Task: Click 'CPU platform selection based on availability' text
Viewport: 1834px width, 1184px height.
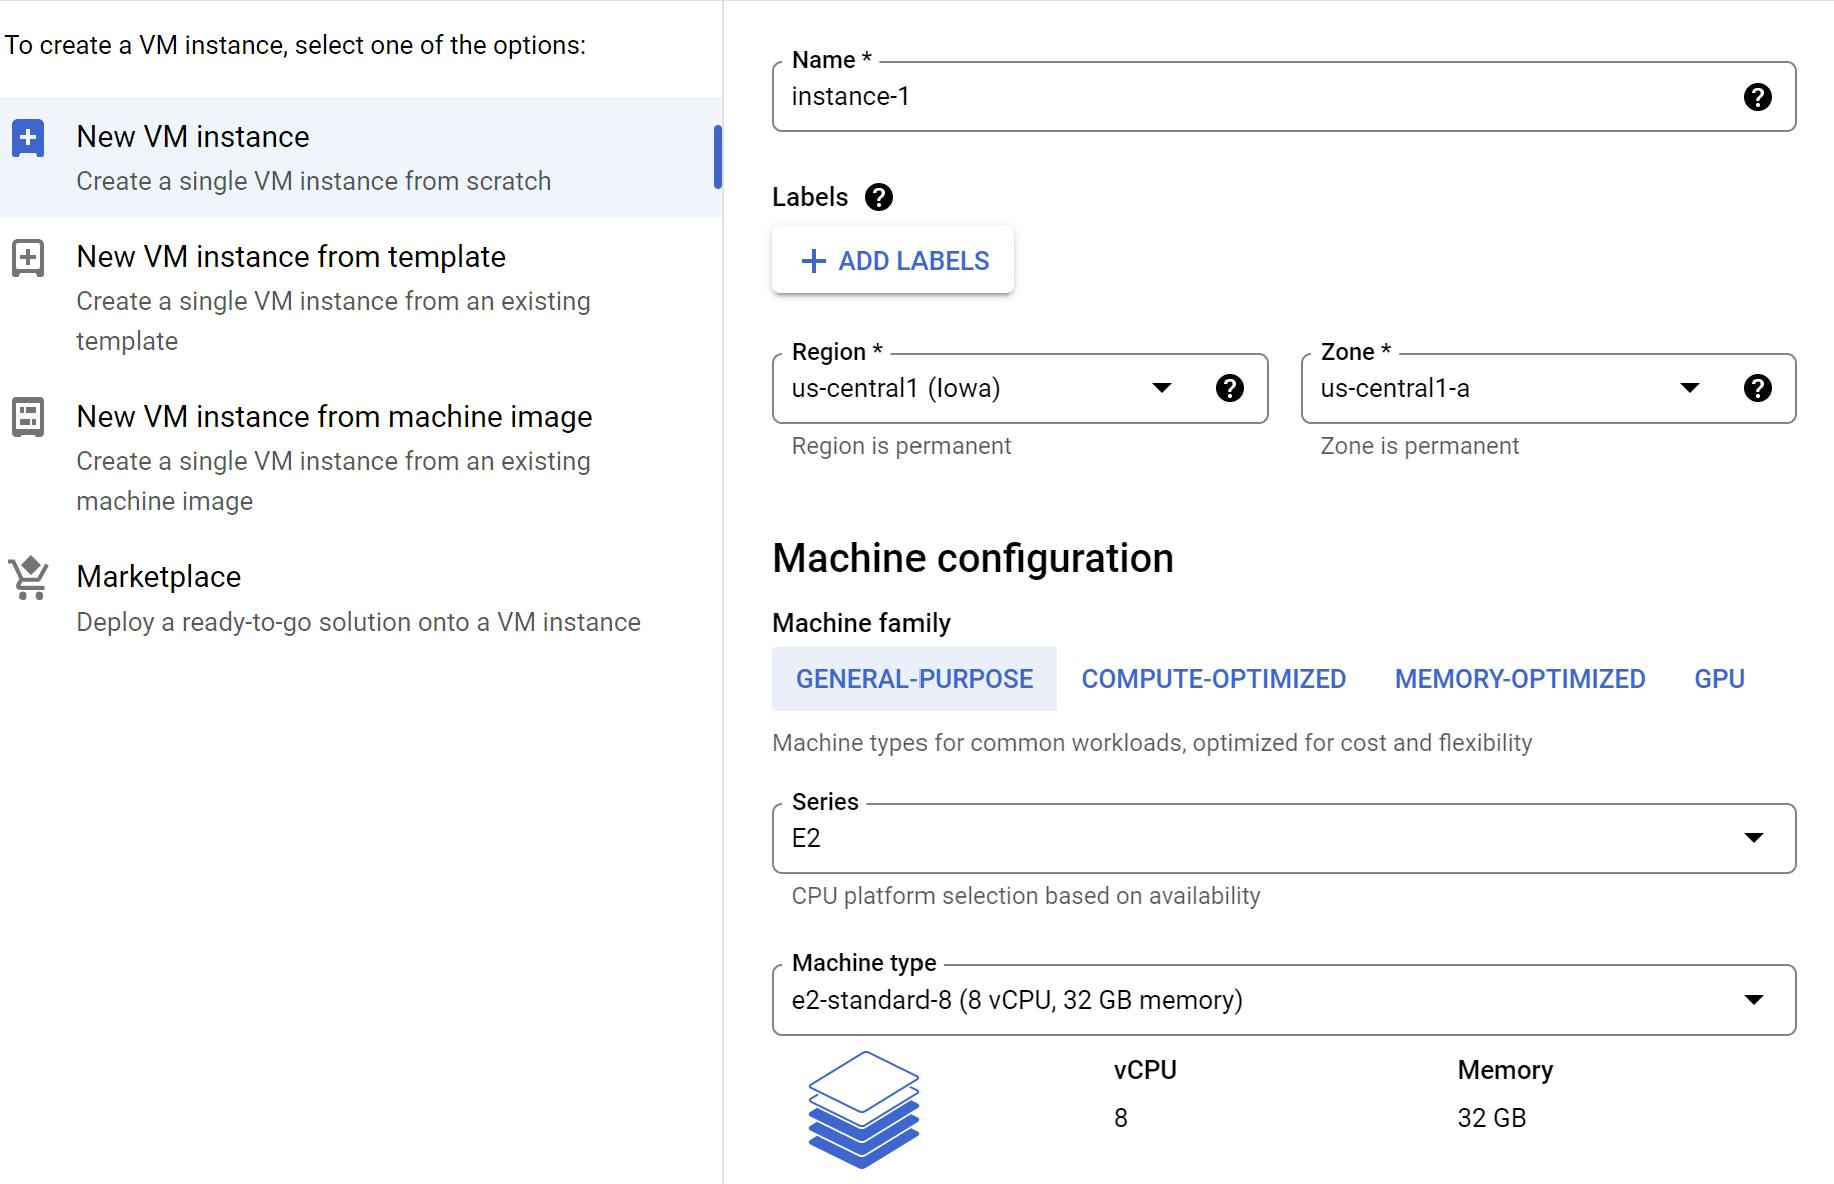Action: (x=1025, y=896)
